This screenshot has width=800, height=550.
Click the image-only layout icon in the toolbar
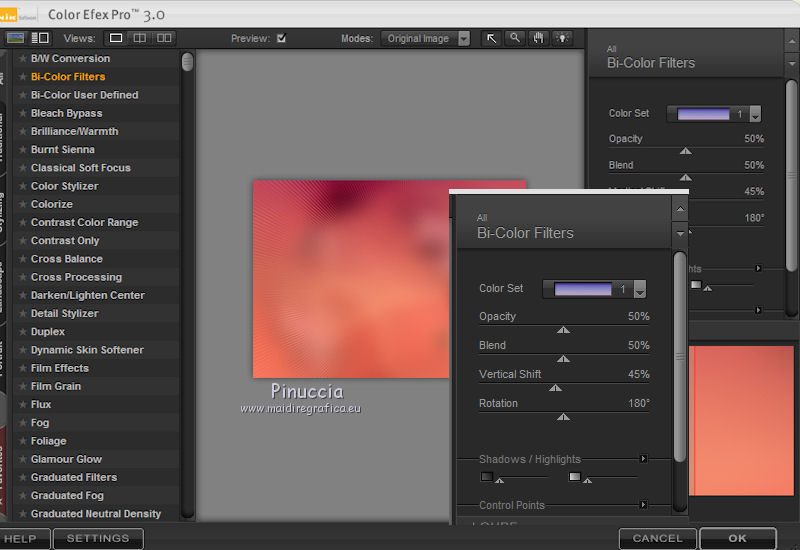(x=15, y=38)
